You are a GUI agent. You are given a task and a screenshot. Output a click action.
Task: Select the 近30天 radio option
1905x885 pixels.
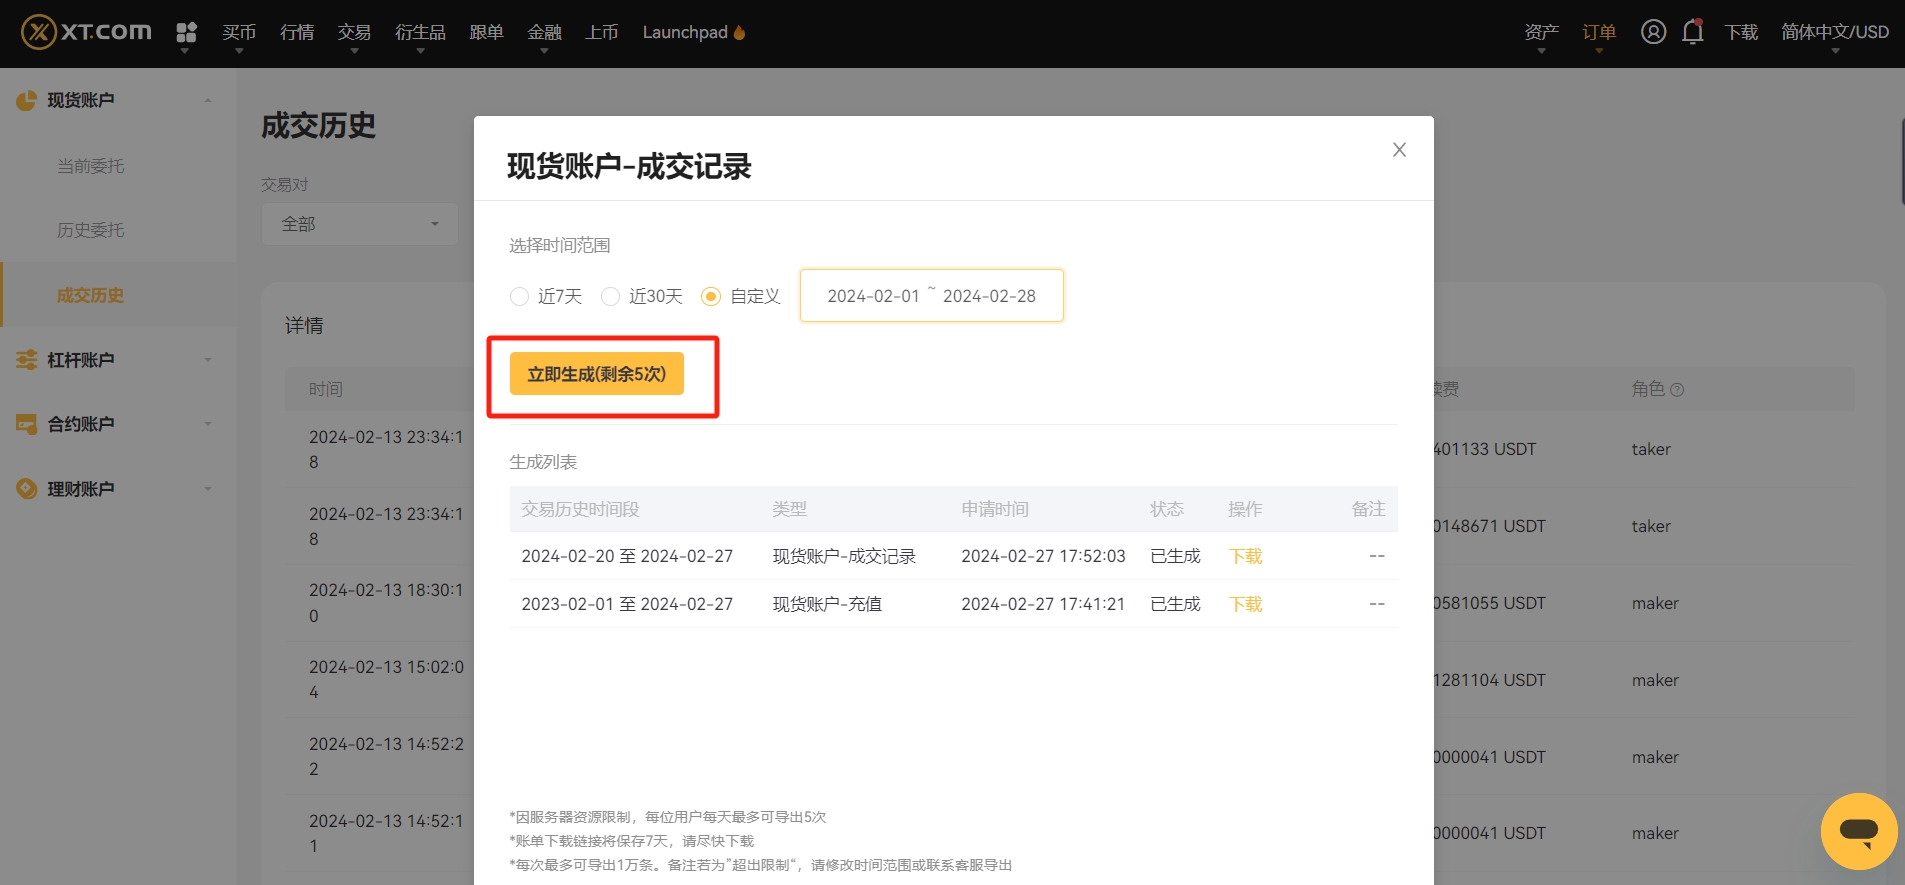click(610, 296)
